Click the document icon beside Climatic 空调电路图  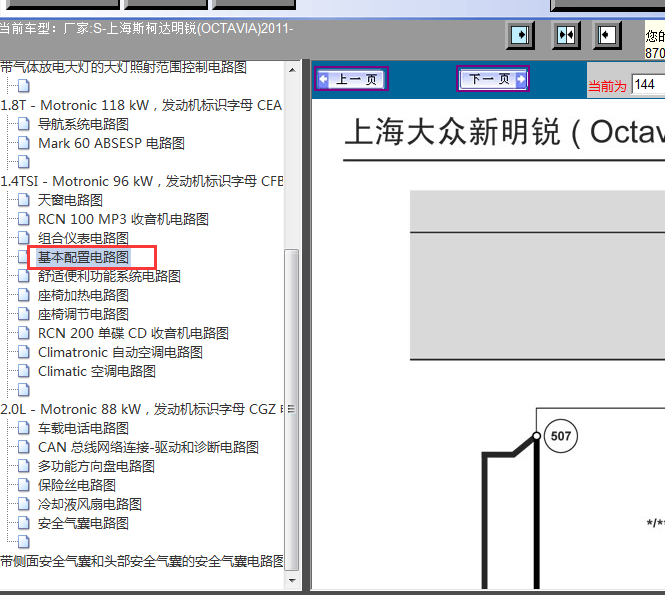coord(24,371)
